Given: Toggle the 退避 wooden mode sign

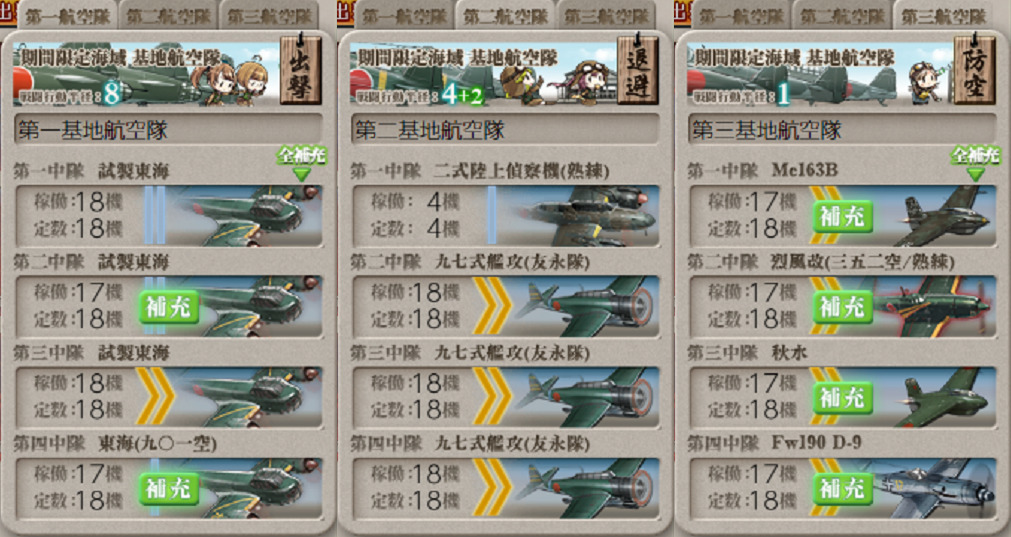Looking at the screenshot, I should (638, 70).
